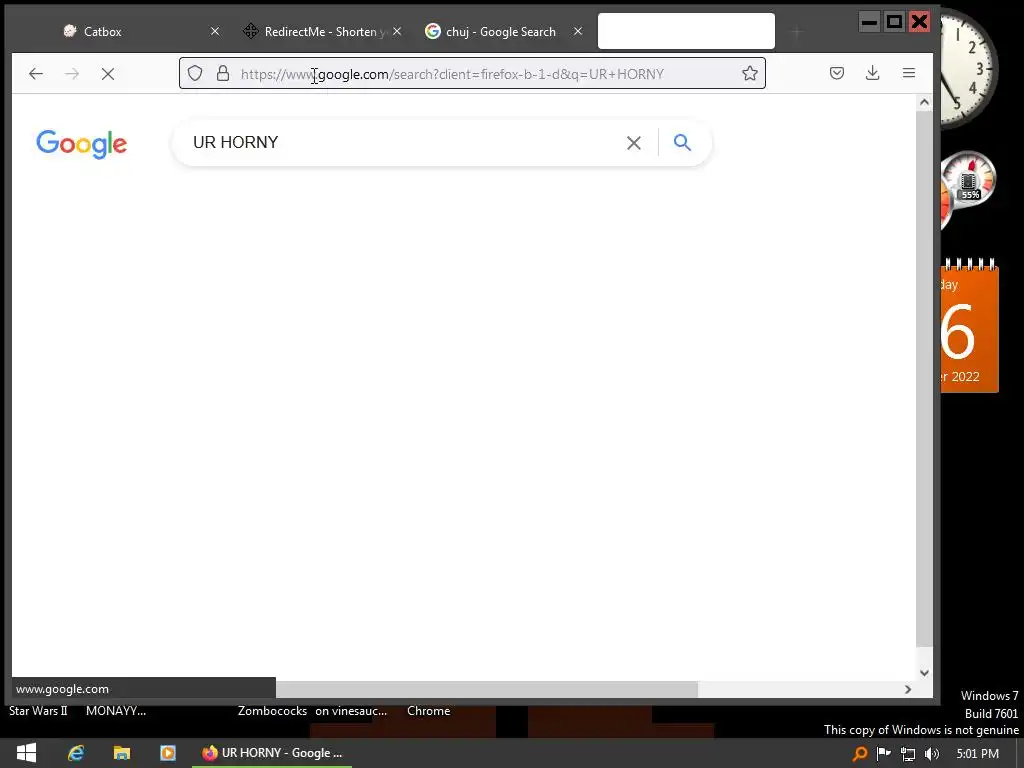
Task: Open the media player taskbar icon
Action: (168, 753)
